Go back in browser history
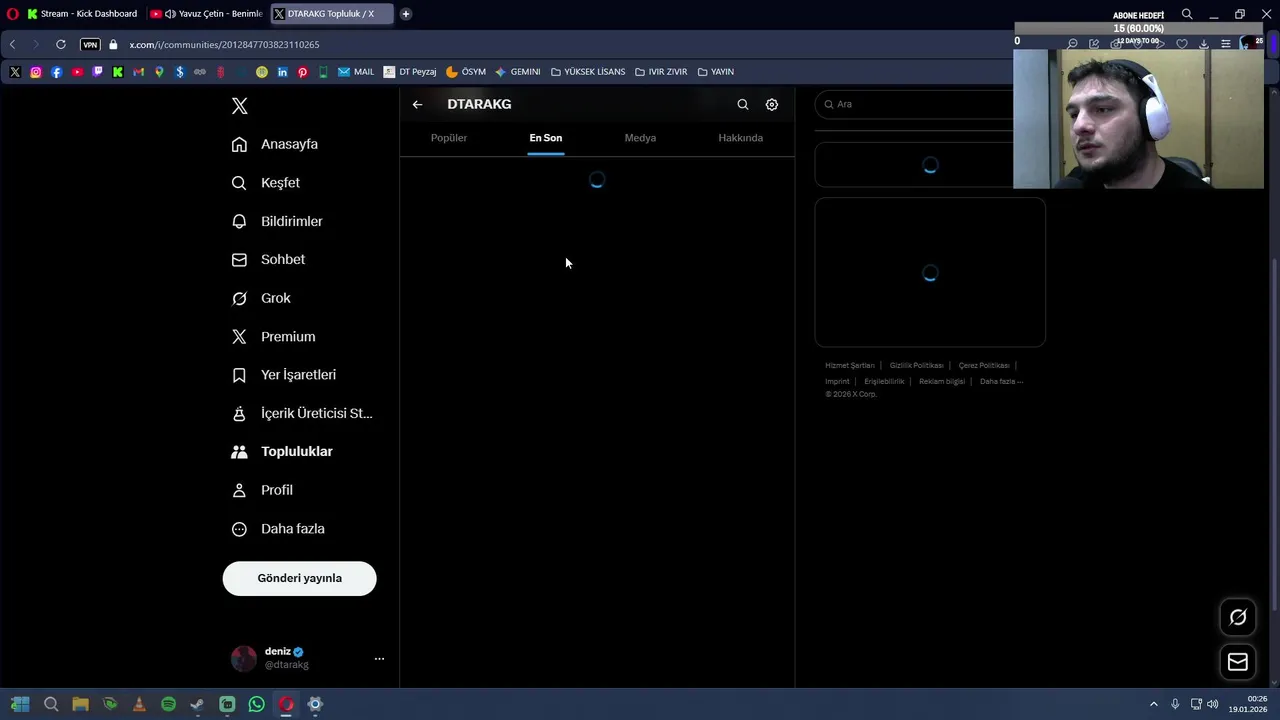1280x720 pixels. tap(12, 45)
